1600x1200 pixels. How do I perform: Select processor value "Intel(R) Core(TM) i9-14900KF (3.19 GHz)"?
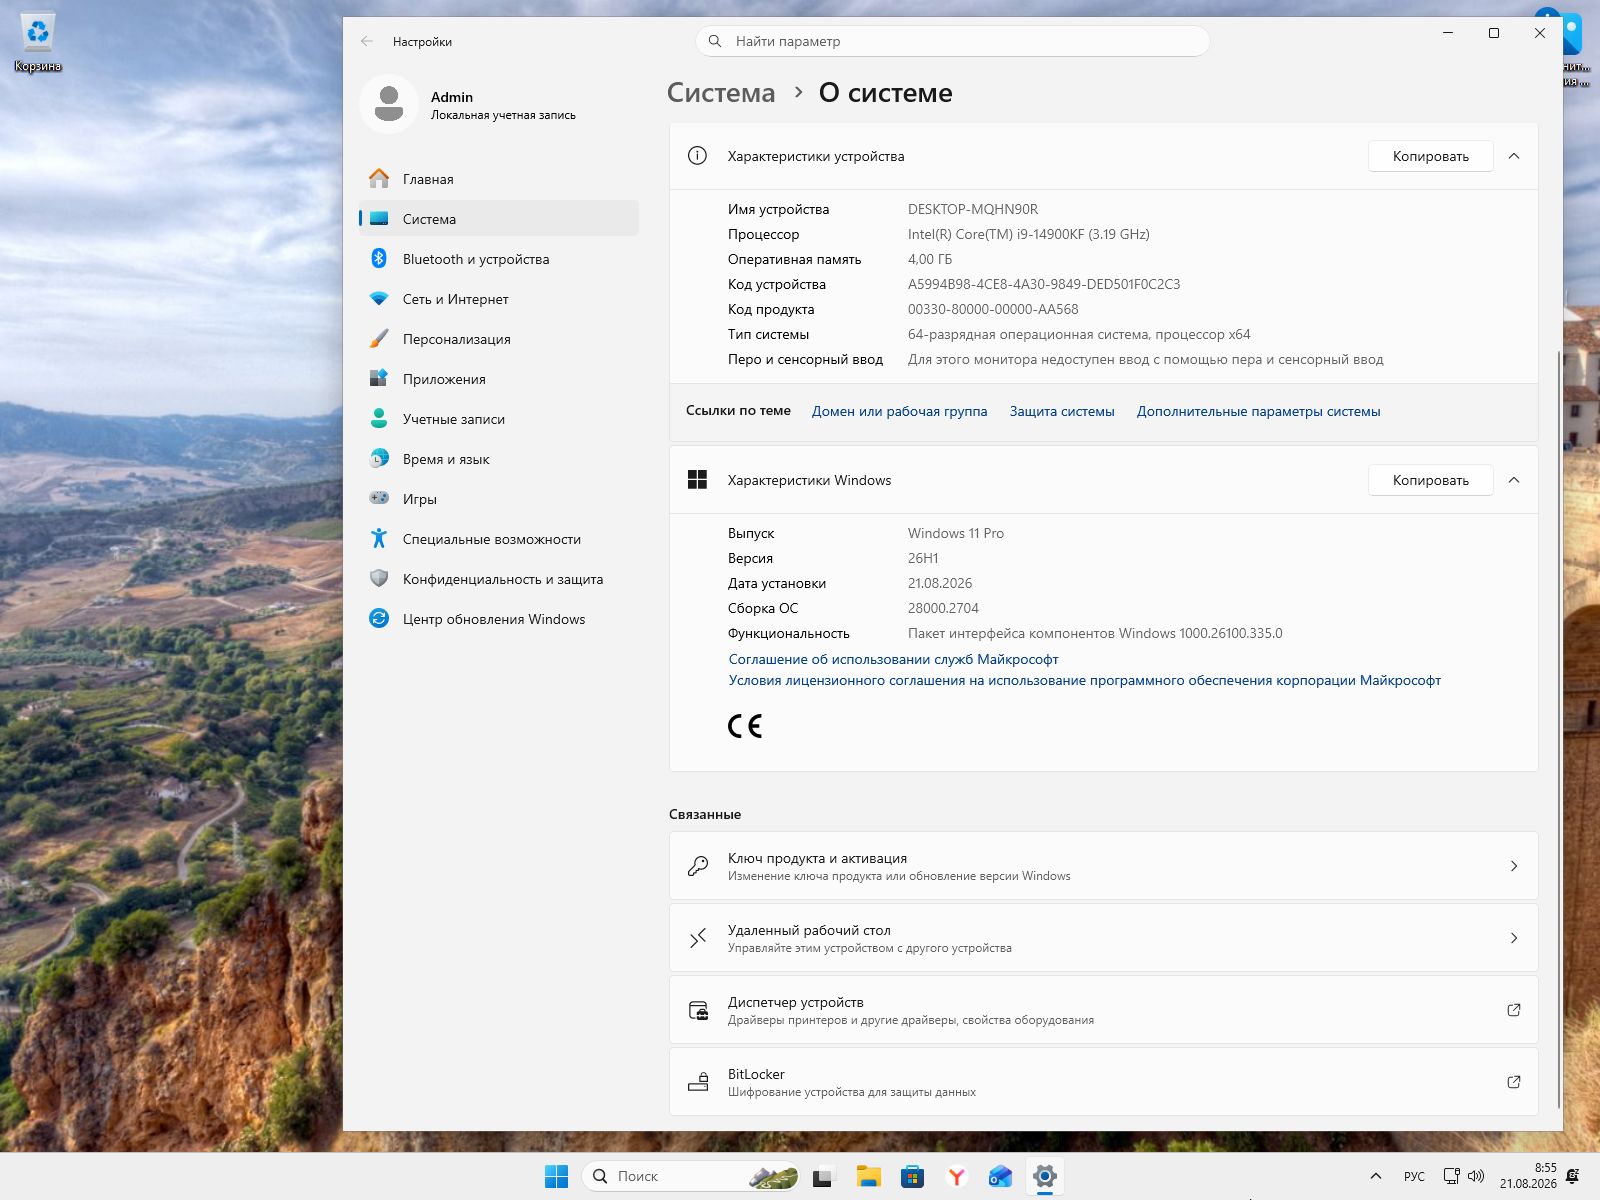1029,234
